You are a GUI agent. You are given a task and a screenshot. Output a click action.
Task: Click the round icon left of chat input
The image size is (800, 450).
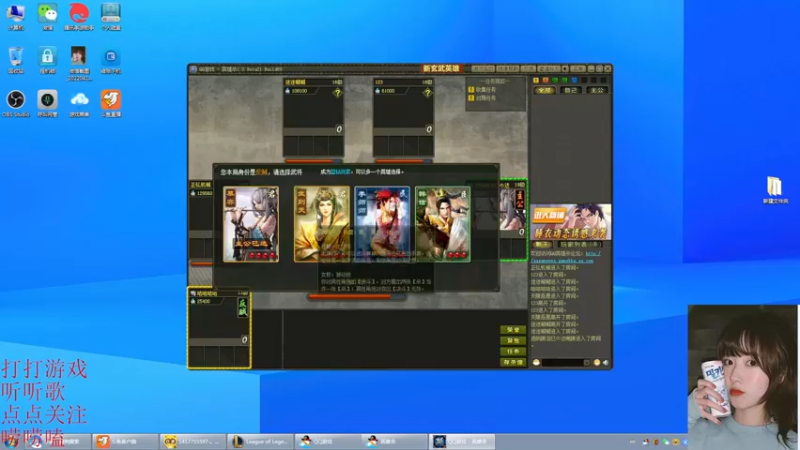(x=536, y=362)
